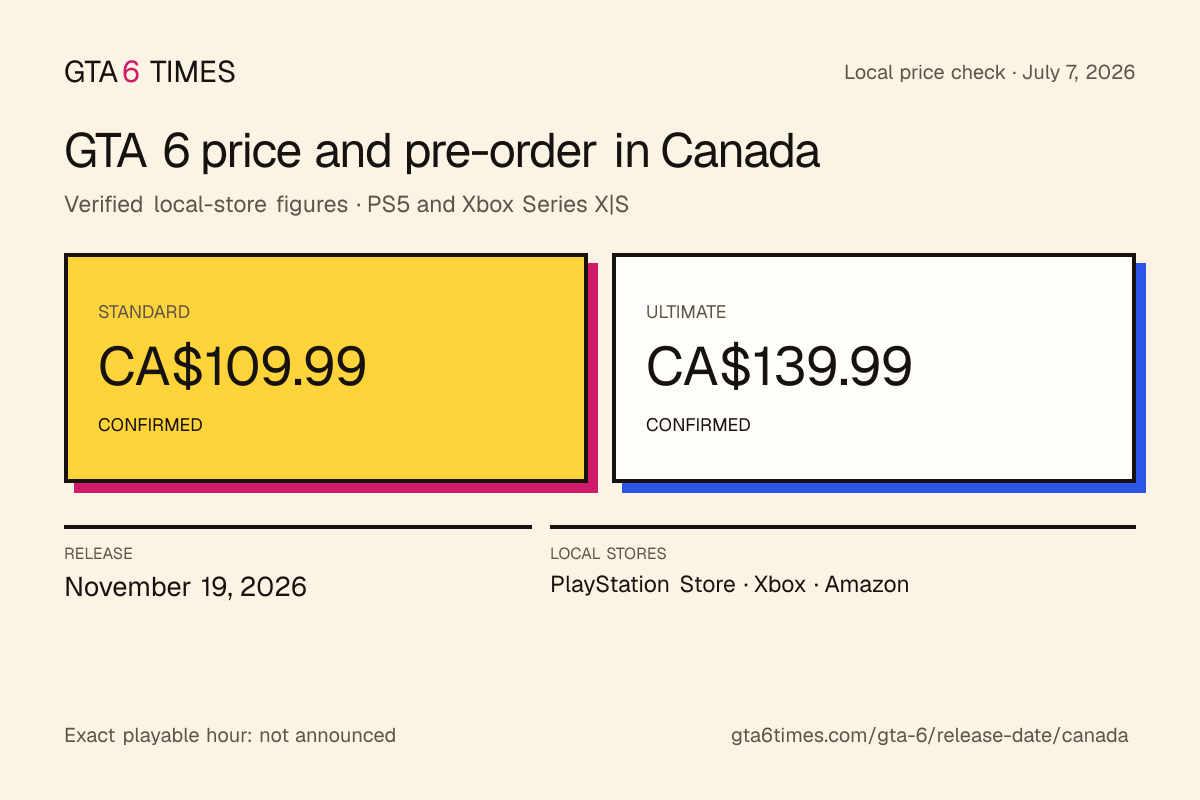The width and height of the screenshot is (1200, 800).
Task: Click the main headline about Canada pre-order
Action: [442, 152]
